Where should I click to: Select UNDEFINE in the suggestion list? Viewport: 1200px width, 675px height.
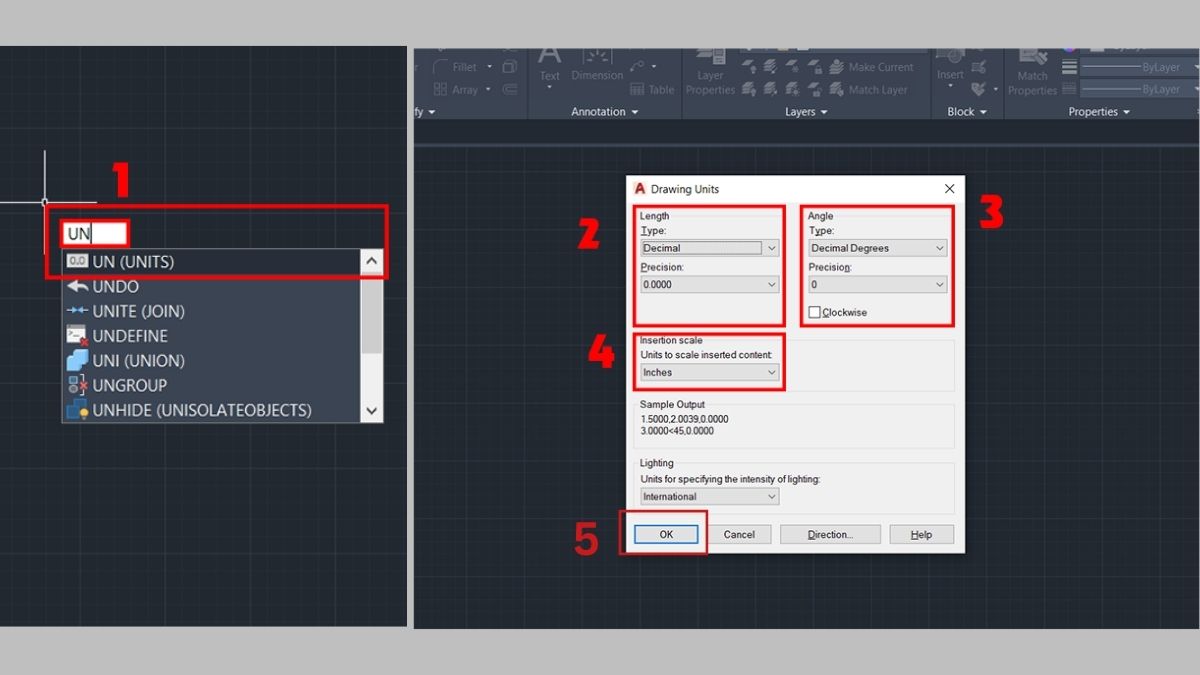coord(211,336)
